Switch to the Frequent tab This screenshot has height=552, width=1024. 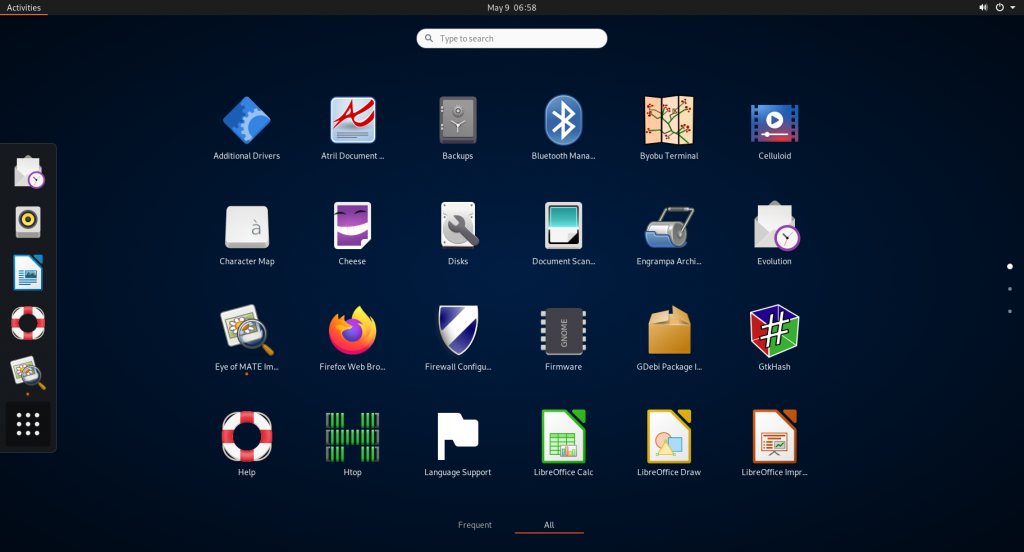point(475,525)
